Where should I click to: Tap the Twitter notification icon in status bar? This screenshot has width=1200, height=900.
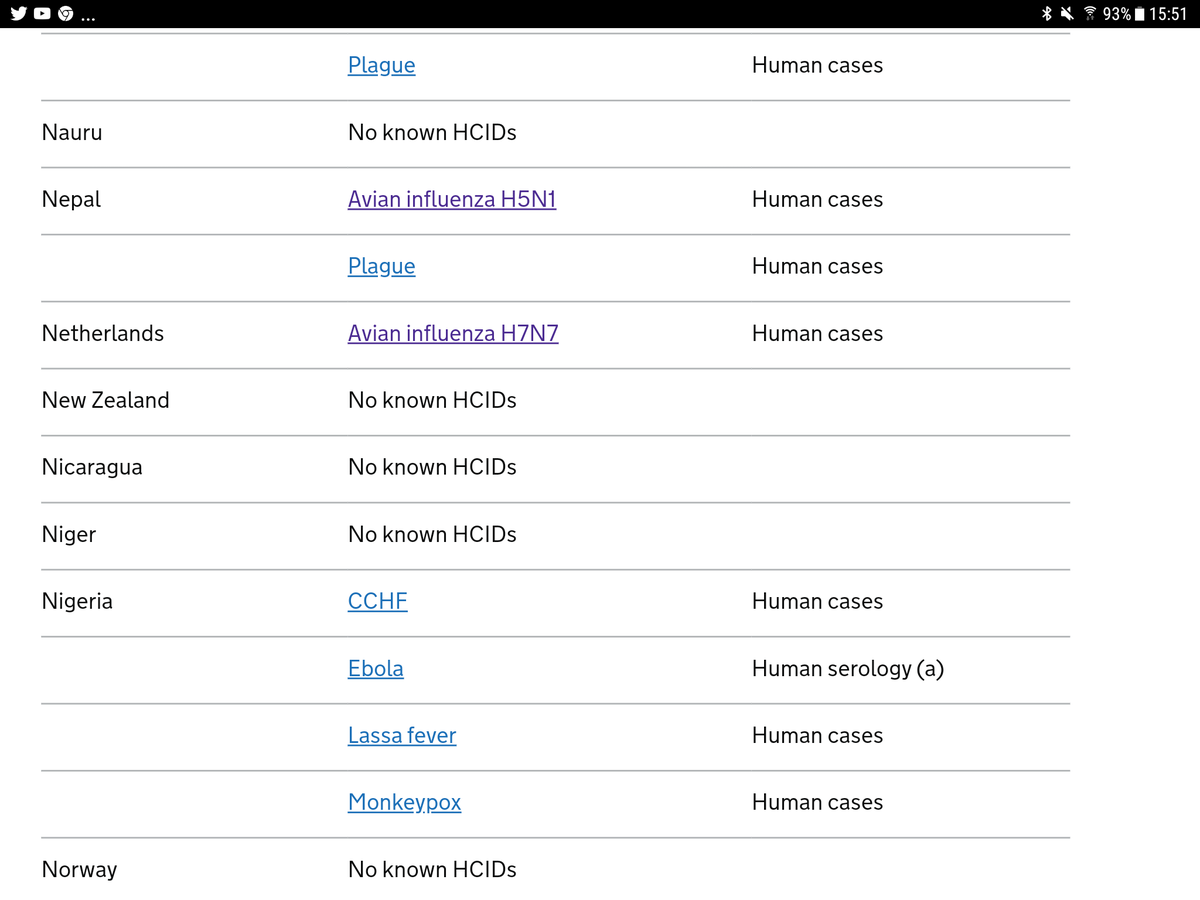tap(19, 14)
